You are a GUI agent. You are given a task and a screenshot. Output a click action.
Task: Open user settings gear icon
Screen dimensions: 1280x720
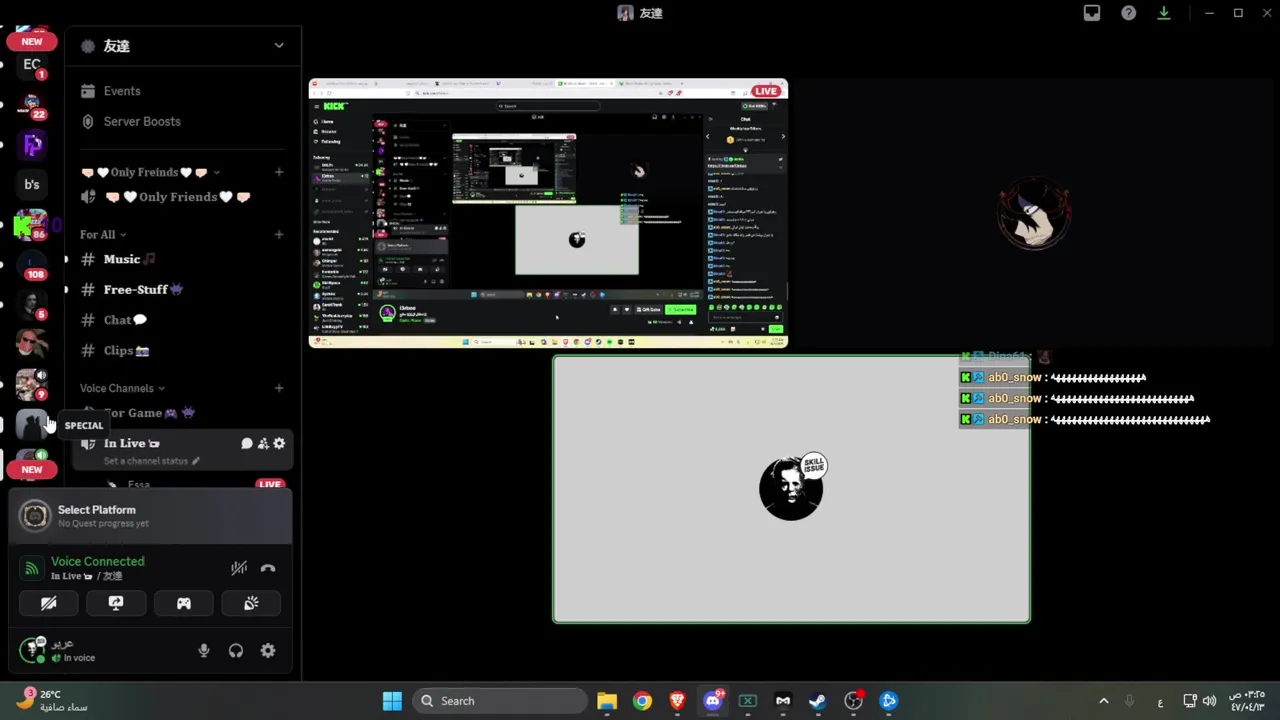[x=268, y=650]
